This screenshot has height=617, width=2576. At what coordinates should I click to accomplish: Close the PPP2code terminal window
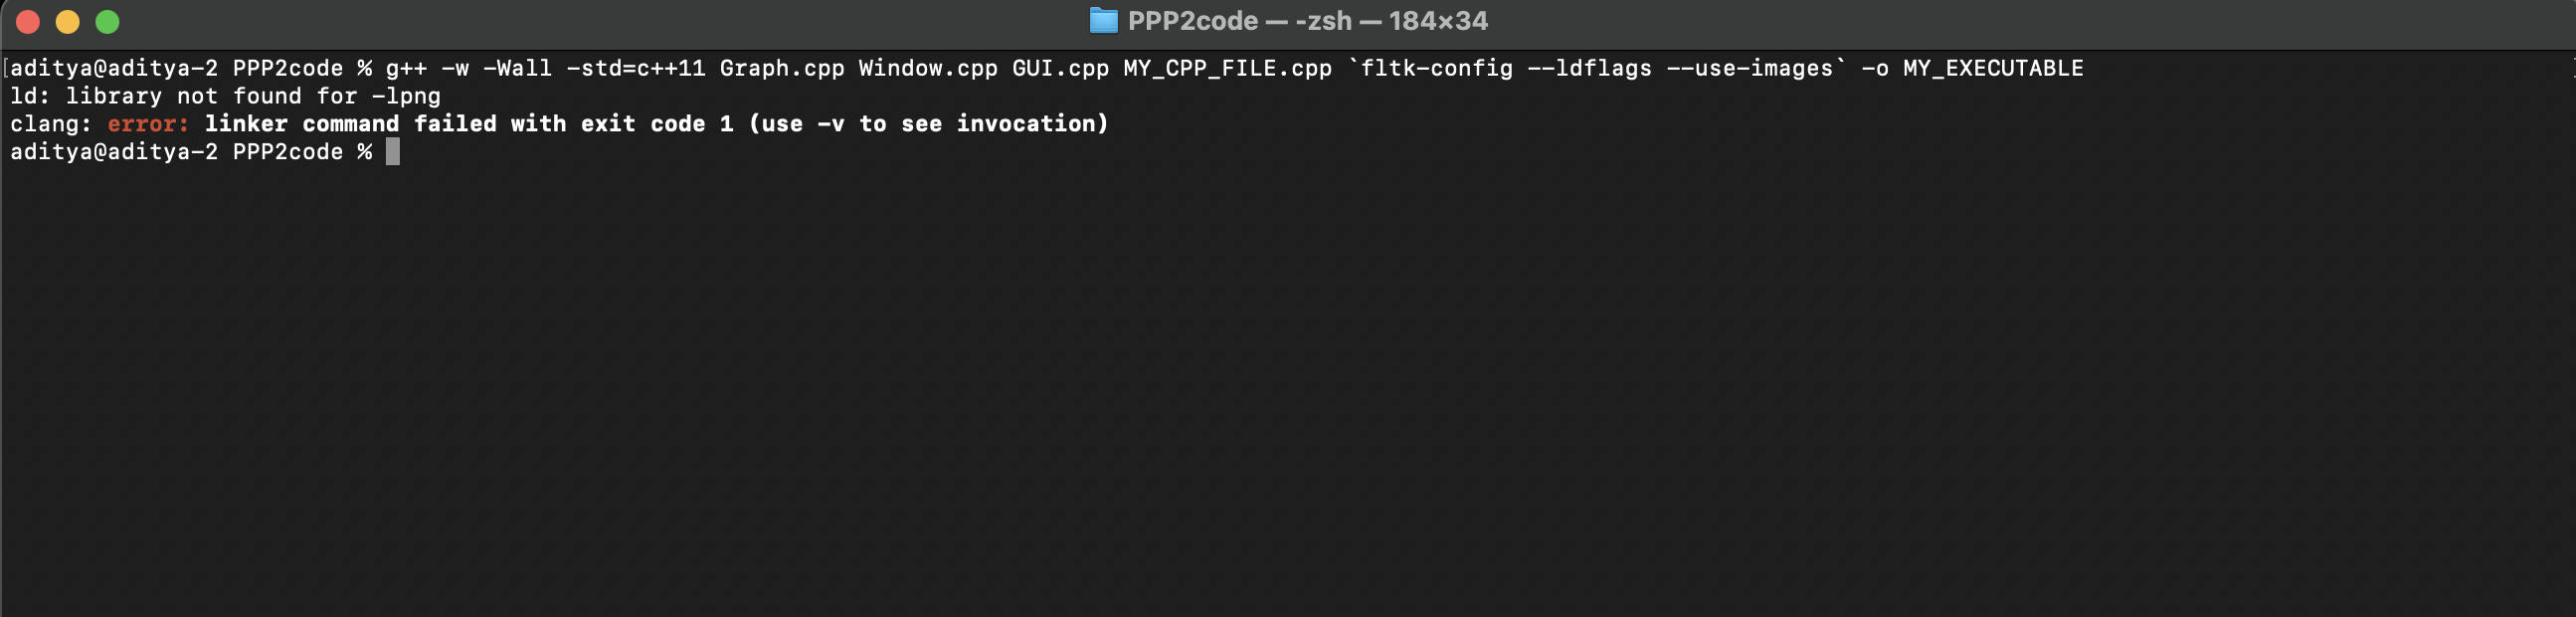point(28,22)
